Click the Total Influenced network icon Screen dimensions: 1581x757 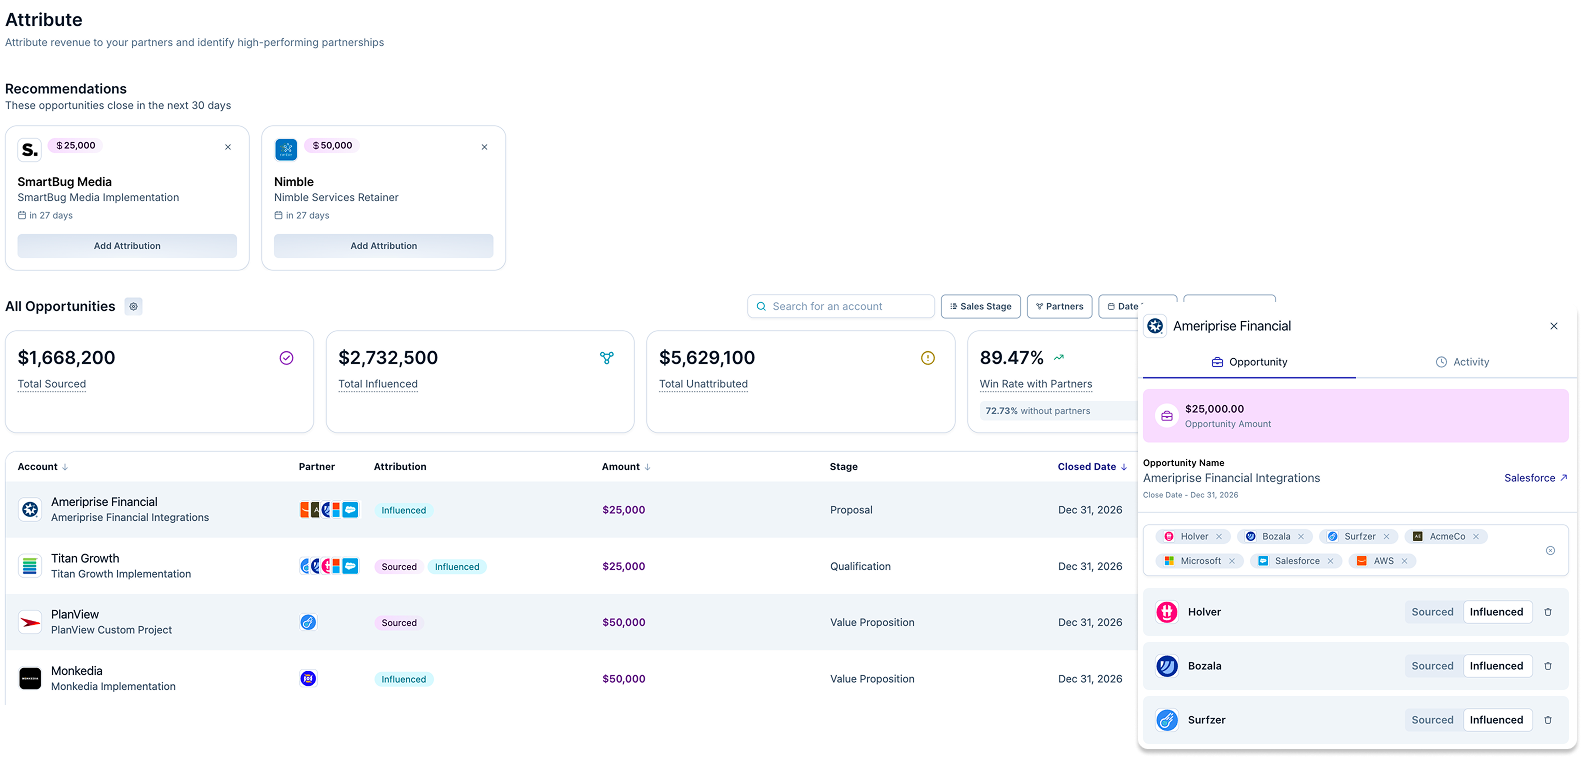(x=607, y=358)
